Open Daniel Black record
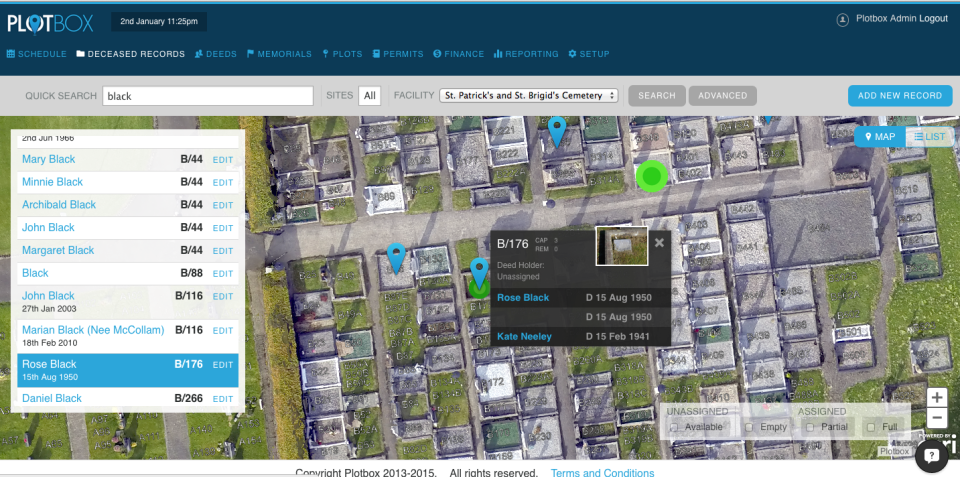Screen dimensions: 960x477 tap(51, 398)
